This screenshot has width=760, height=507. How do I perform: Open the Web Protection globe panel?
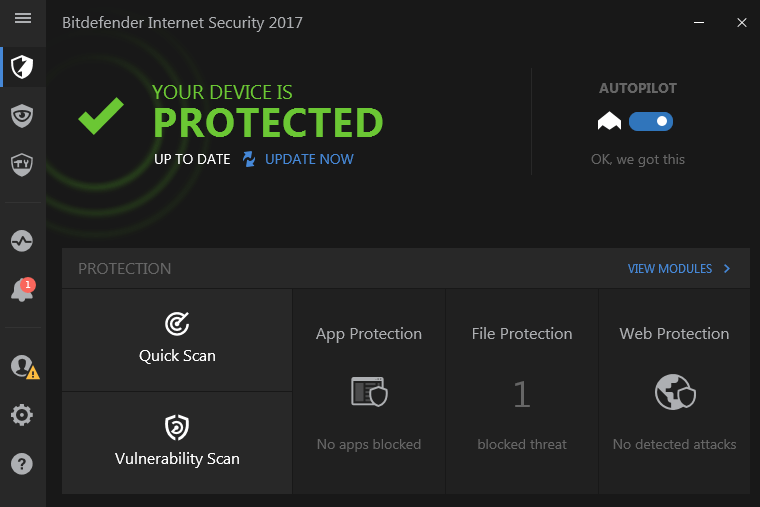pos(674,391)
